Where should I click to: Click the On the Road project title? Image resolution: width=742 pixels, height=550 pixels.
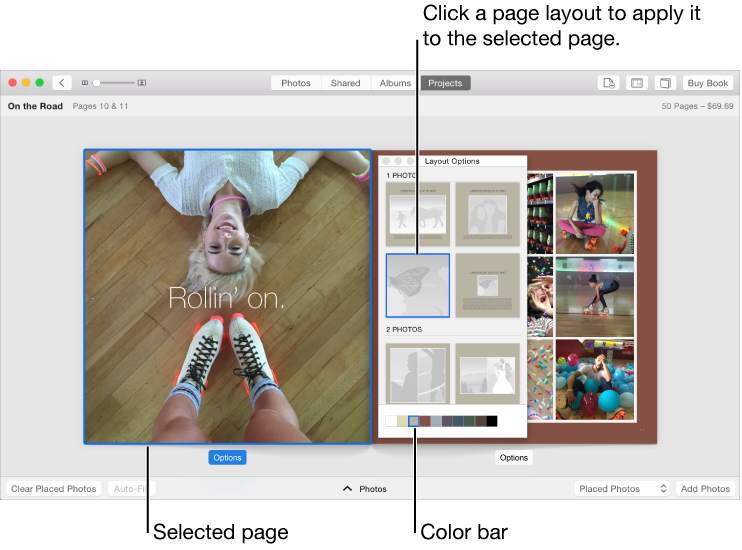point(35,106)
